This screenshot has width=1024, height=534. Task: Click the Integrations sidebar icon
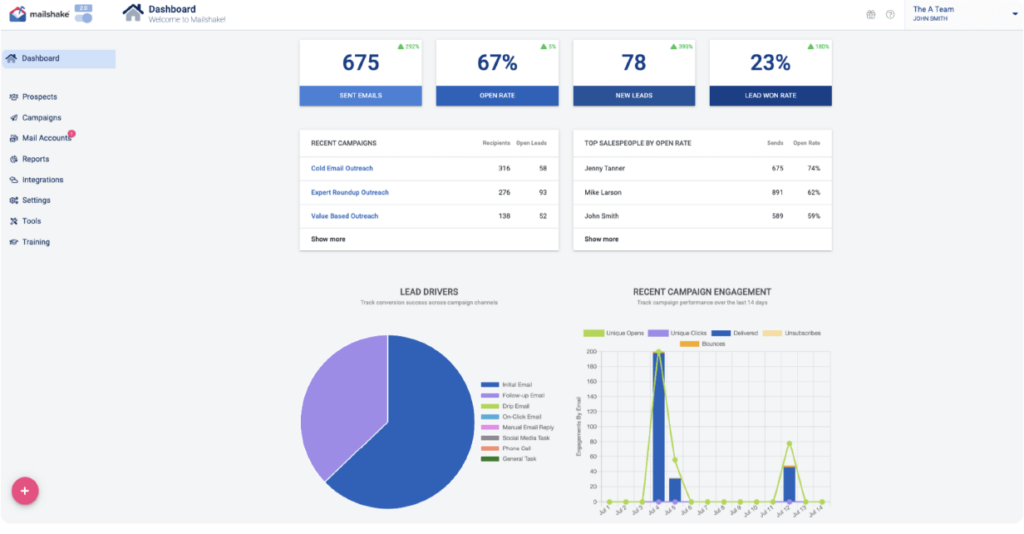14,180
